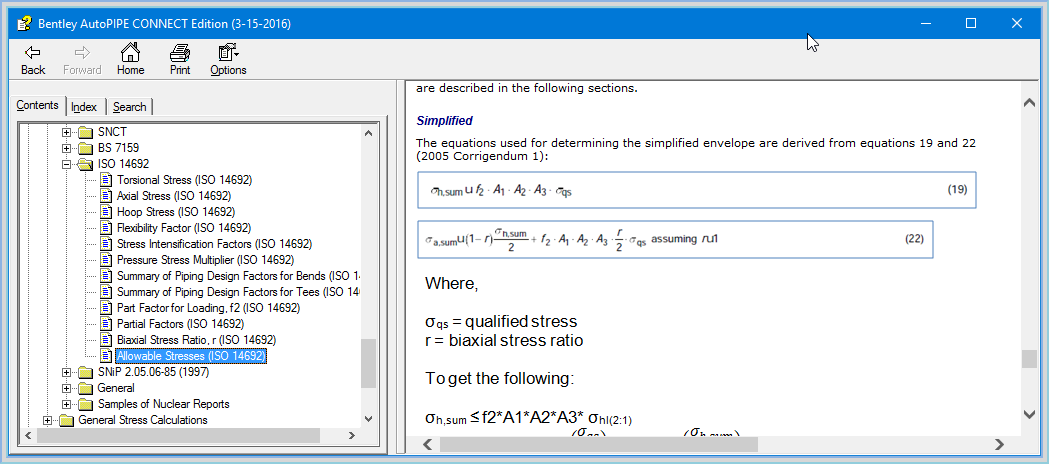1049x464 pixels.
Task: Click Part Factor for Loading page icon
Action: tap(106, 308)
